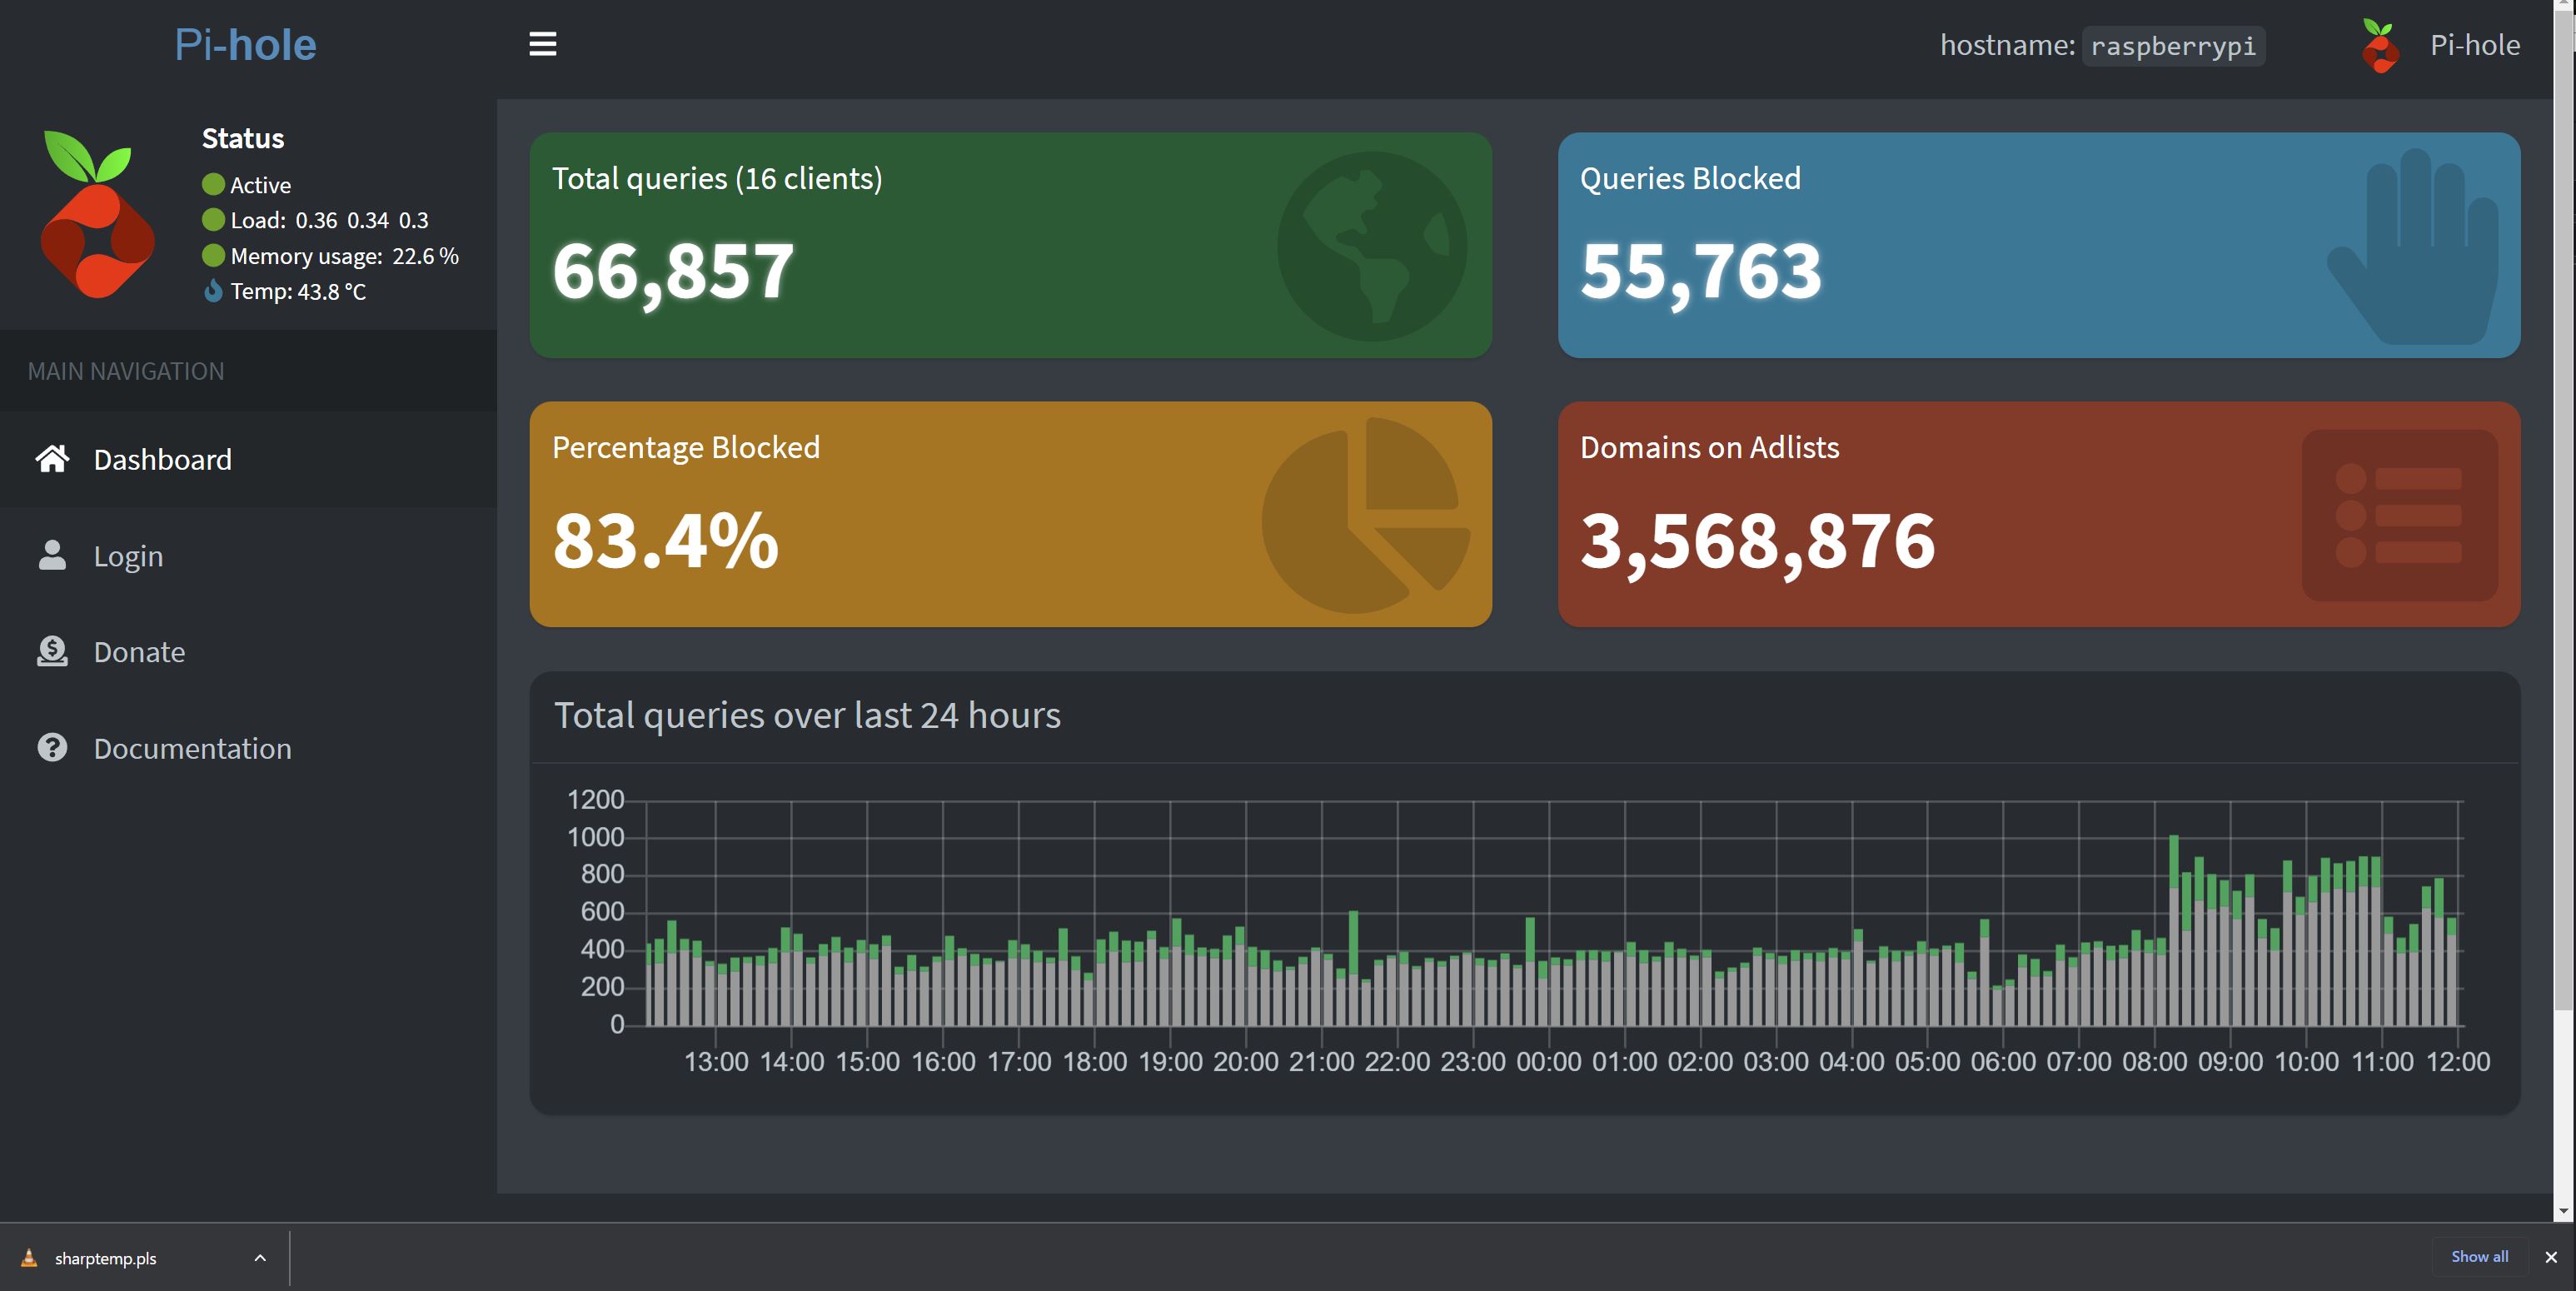Click the 12:00 label on chart axis
Screen dimensions: 2576x1291
(2458, 1061)
